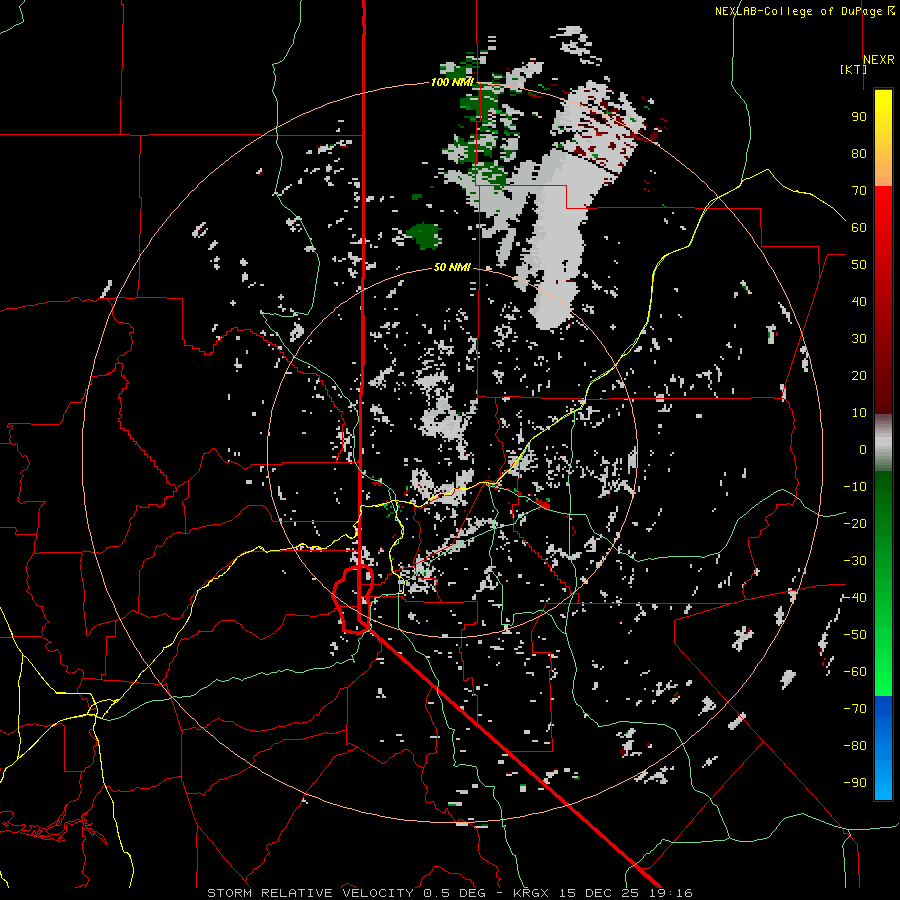Click the -50 value on velocity scale
This screenshot has width=900, height=900.
[855, 635]
